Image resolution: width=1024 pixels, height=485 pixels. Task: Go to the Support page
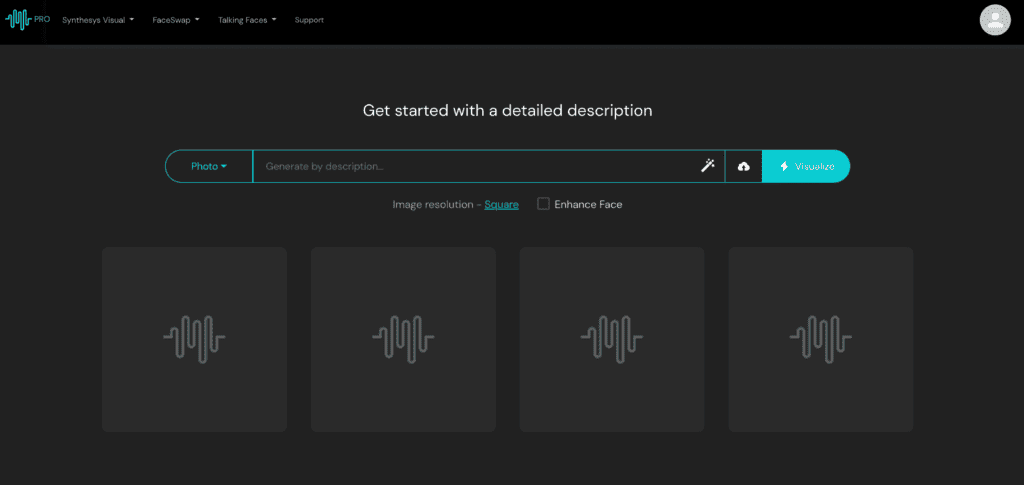[309, 20]
